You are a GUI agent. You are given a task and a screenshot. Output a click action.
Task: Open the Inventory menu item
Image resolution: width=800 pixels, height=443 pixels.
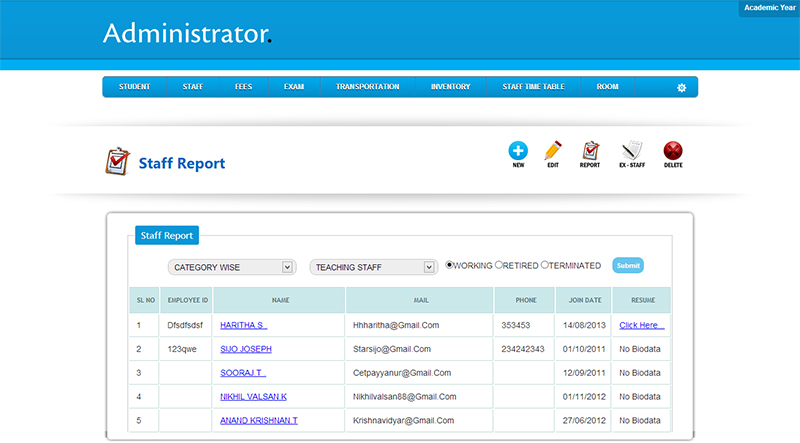tap(450, 87)
